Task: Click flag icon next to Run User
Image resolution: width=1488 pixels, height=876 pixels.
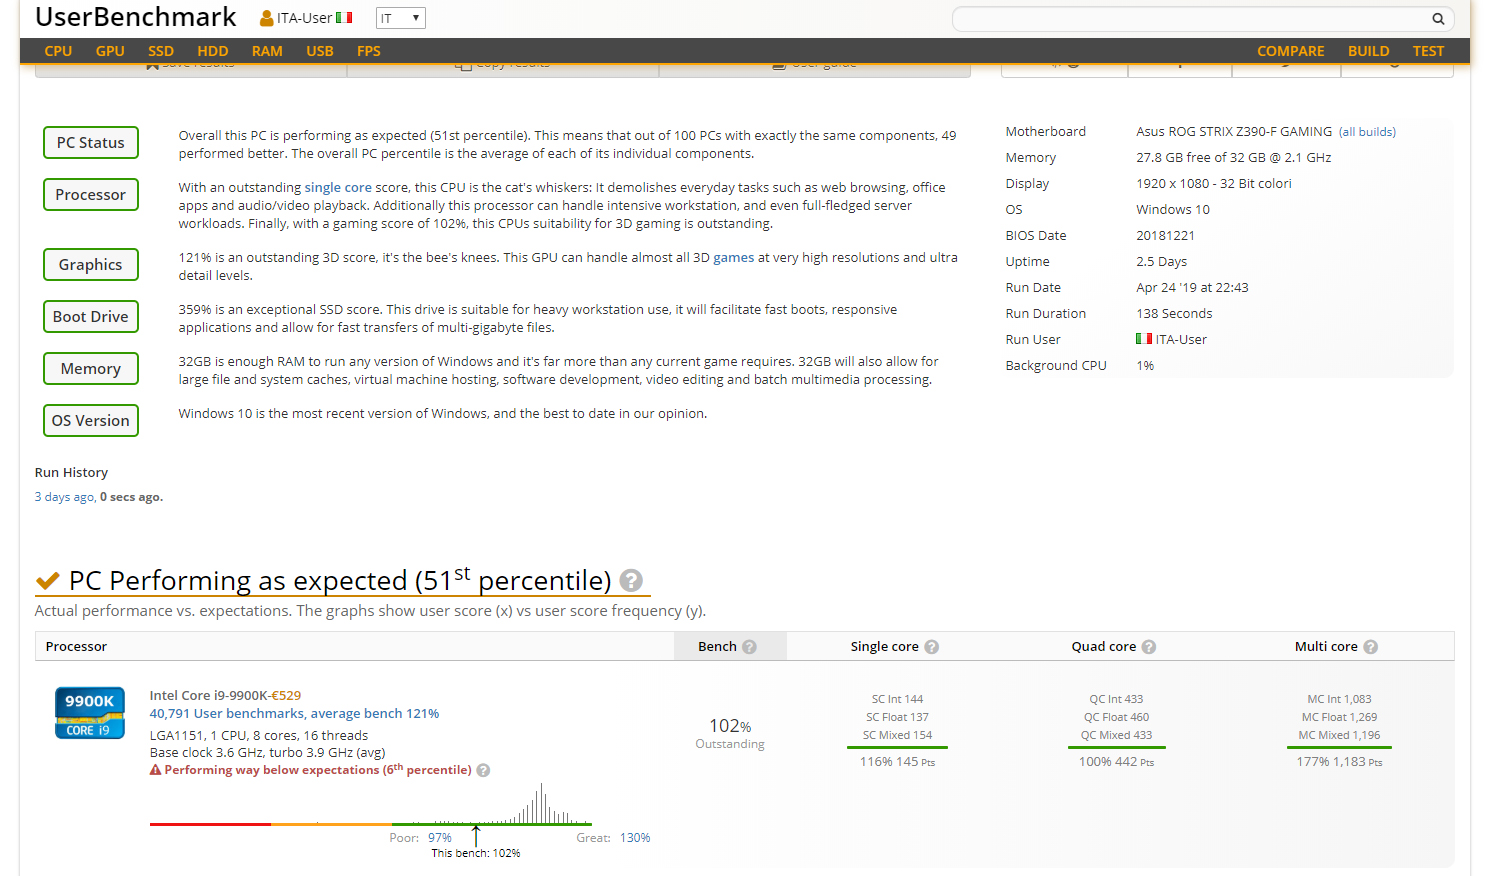Action: (1144, 339)
